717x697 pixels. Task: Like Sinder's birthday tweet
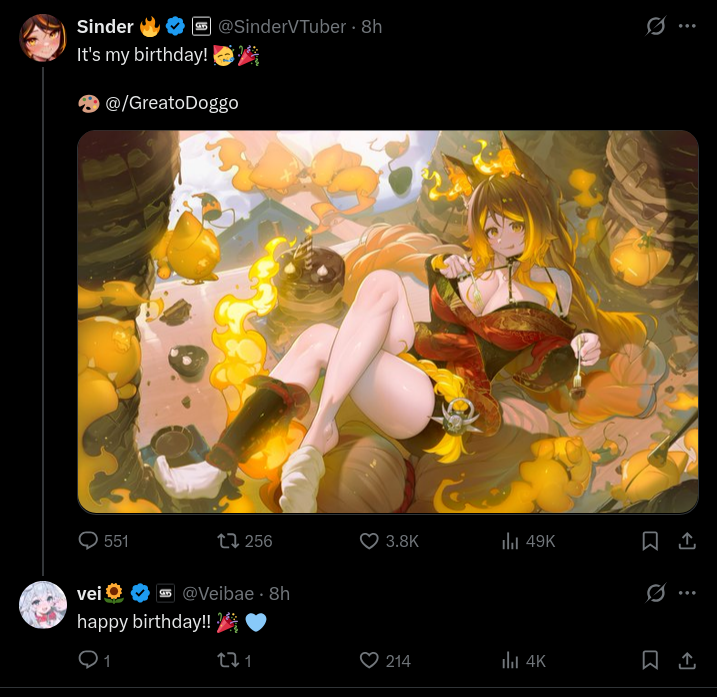[x=389, y=541]
